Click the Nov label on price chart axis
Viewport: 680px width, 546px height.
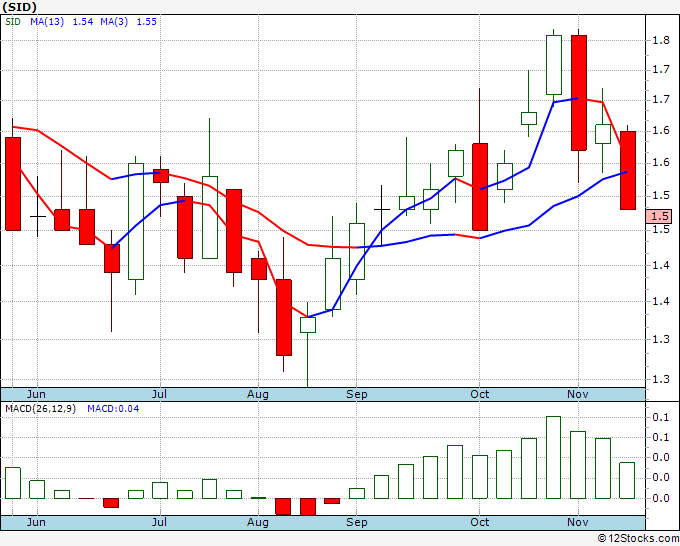pos(578,394)
